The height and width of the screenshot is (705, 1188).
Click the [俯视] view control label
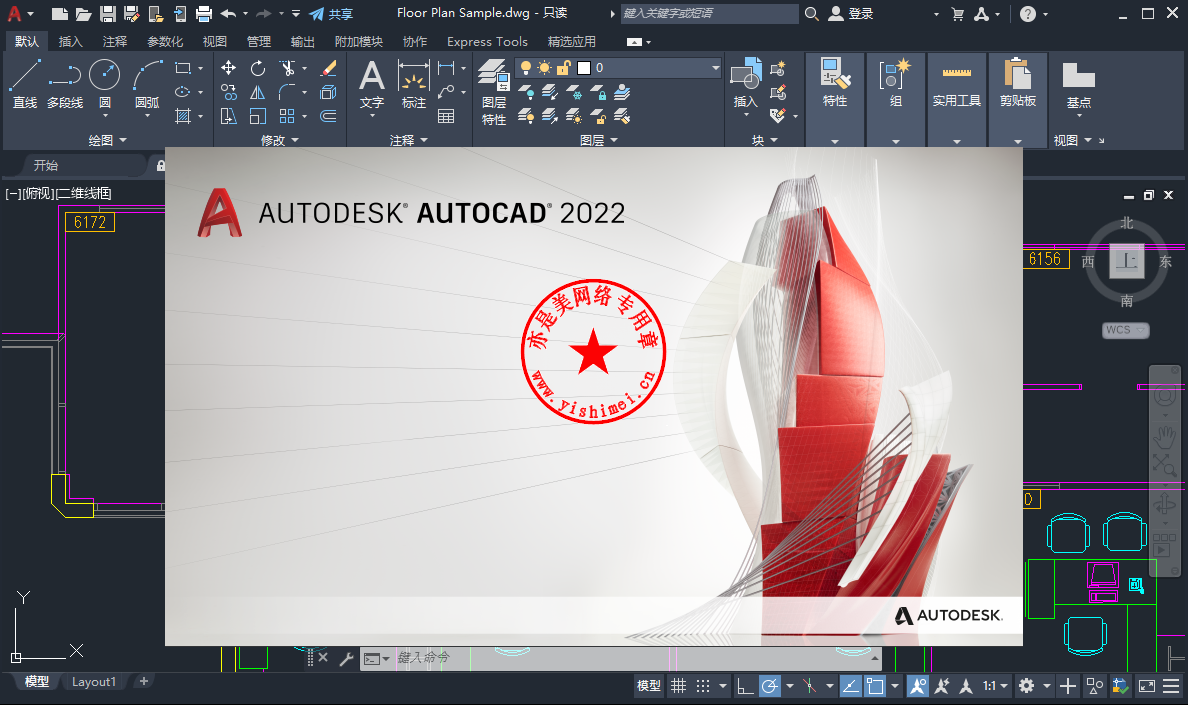click(x=39, y=193)
